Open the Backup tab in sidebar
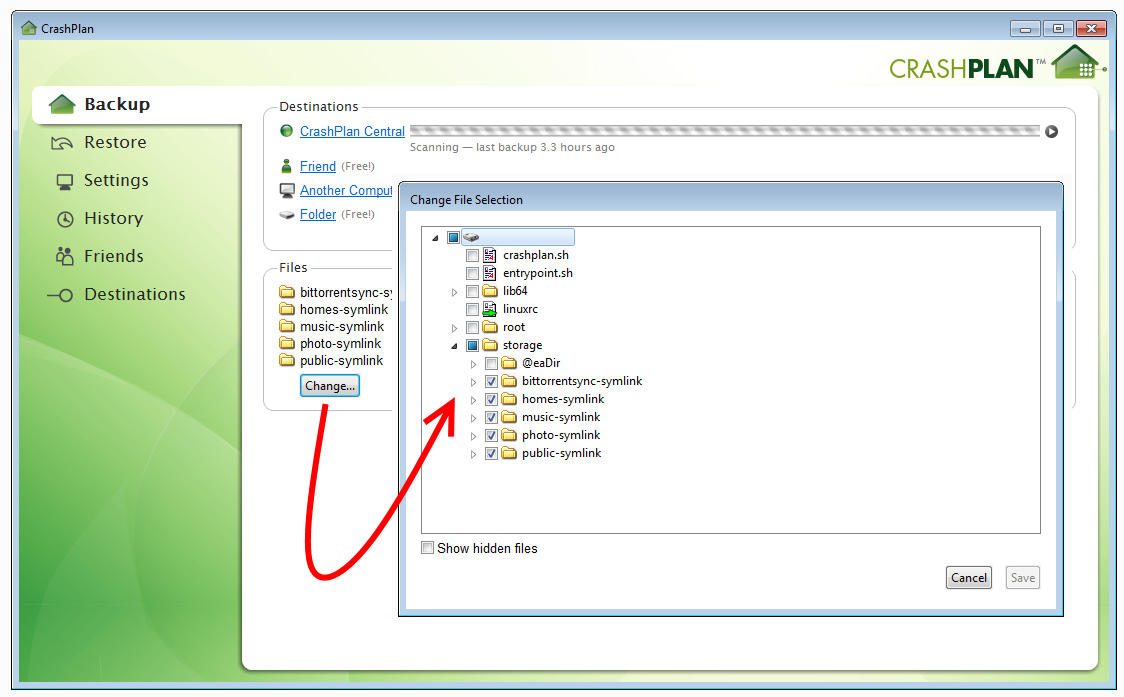The image size is (1124, 697). [x=138, y=105]
